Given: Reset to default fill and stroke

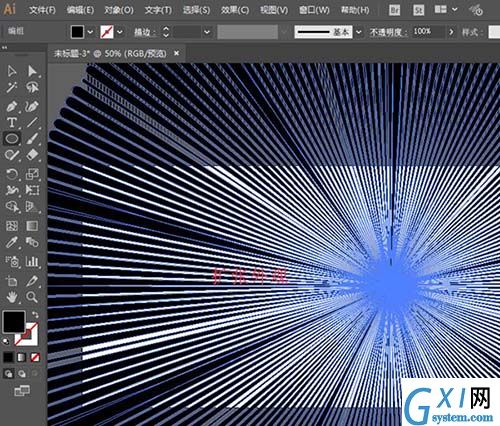Looking at the screenshot, I should 6,341.
